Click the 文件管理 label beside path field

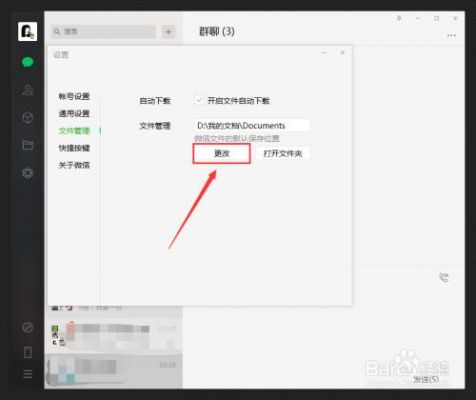(x=155, y=126)
